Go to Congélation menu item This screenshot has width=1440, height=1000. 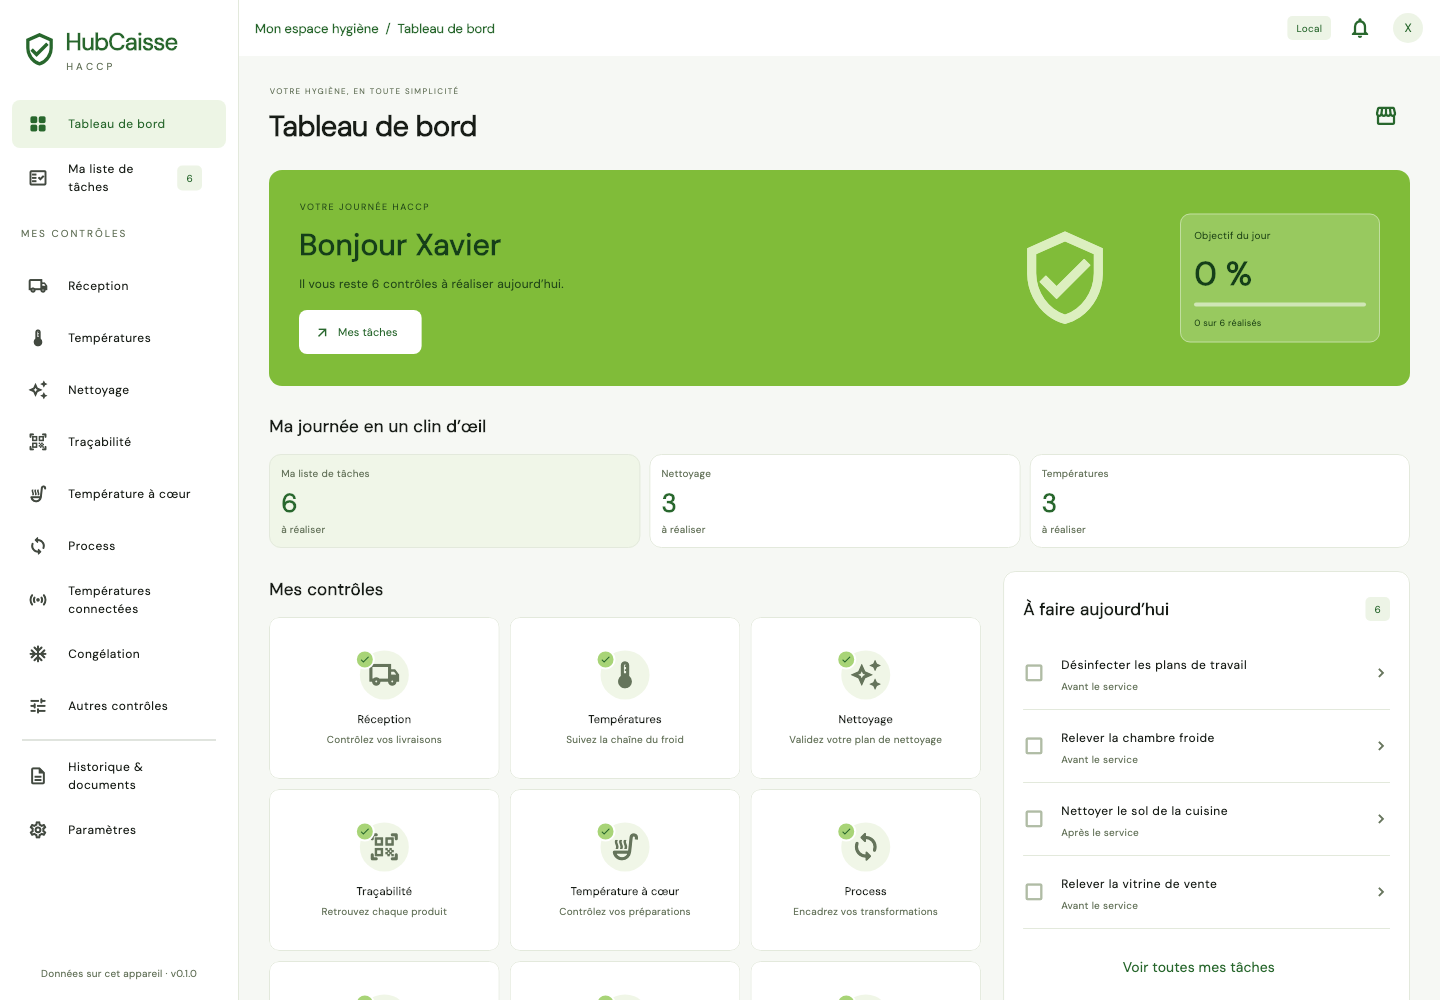pyautogui.click(x=119, y=654)
